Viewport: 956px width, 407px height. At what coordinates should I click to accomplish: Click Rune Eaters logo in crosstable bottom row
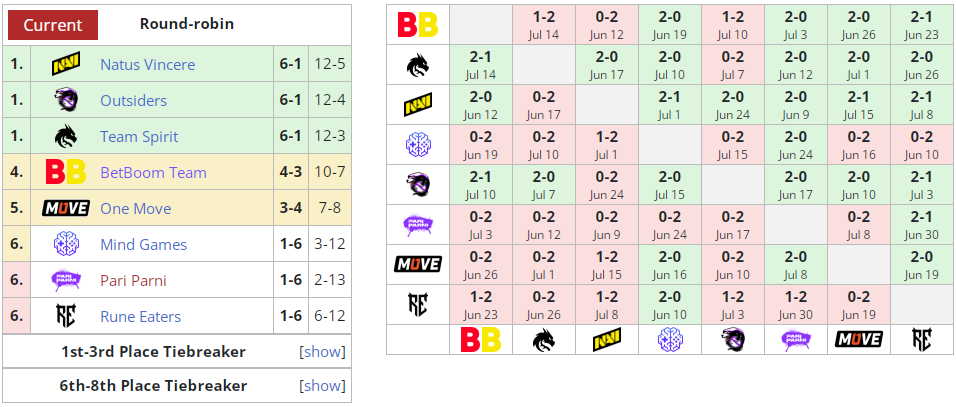(921, 339)
